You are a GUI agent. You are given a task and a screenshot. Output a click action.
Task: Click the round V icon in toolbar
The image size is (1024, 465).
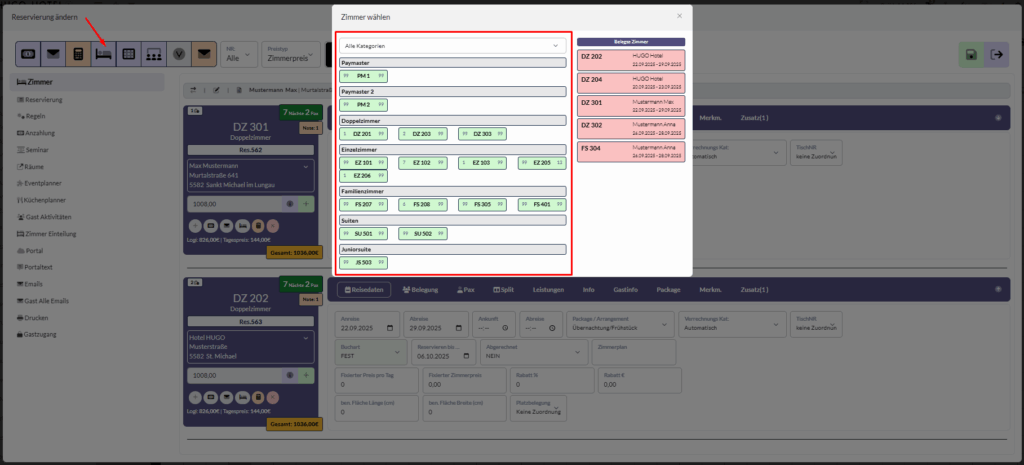pos(178,54)
